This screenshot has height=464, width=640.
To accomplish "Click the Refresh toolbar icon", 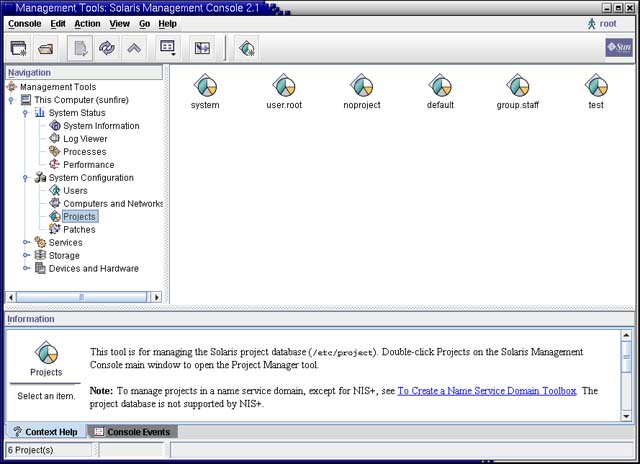I will [x=107, y=48].
